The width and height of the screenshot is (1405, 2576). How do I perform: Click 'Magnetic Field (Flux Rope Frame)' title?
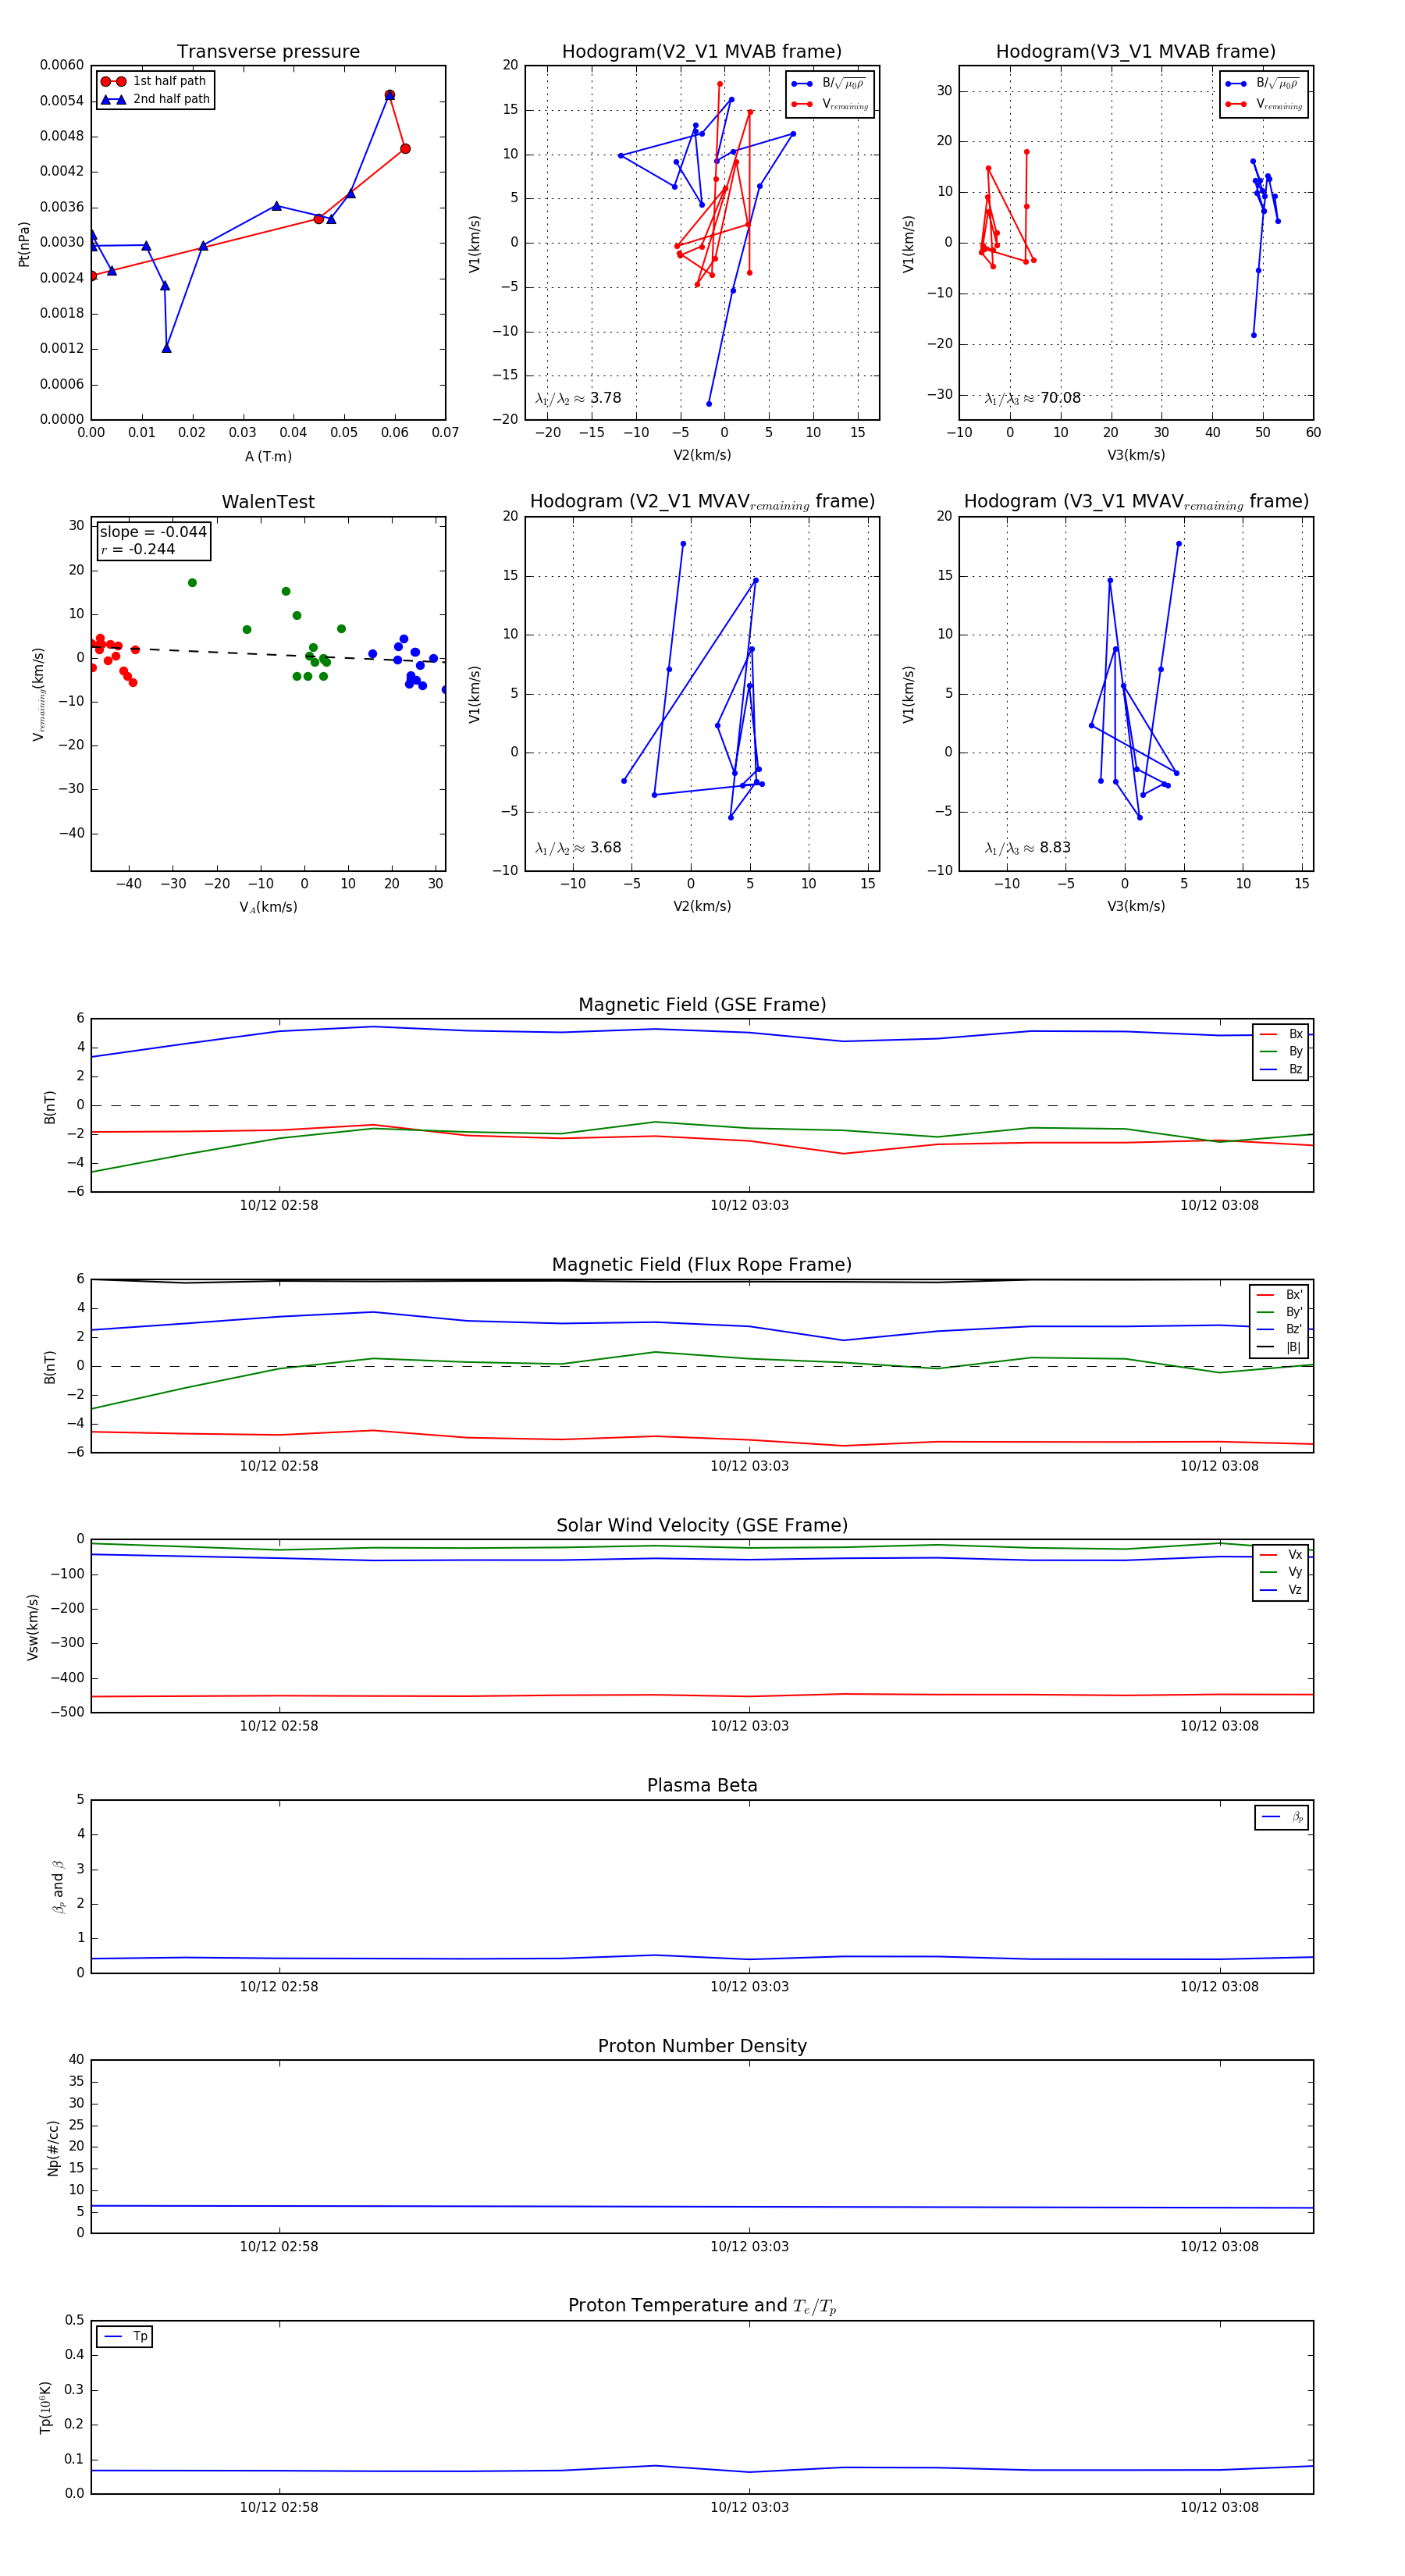(702, 1264)
